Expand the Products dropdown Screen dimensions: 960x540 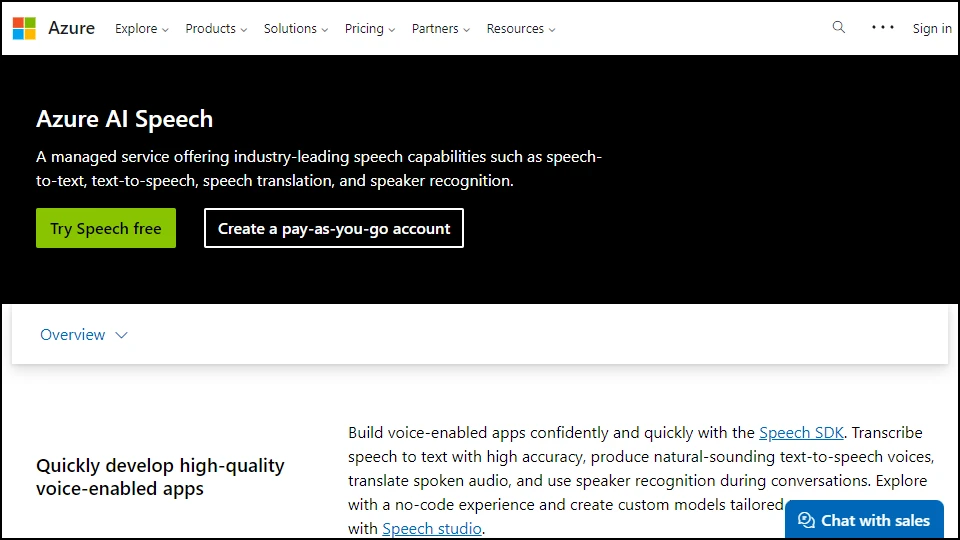[216, 29]
